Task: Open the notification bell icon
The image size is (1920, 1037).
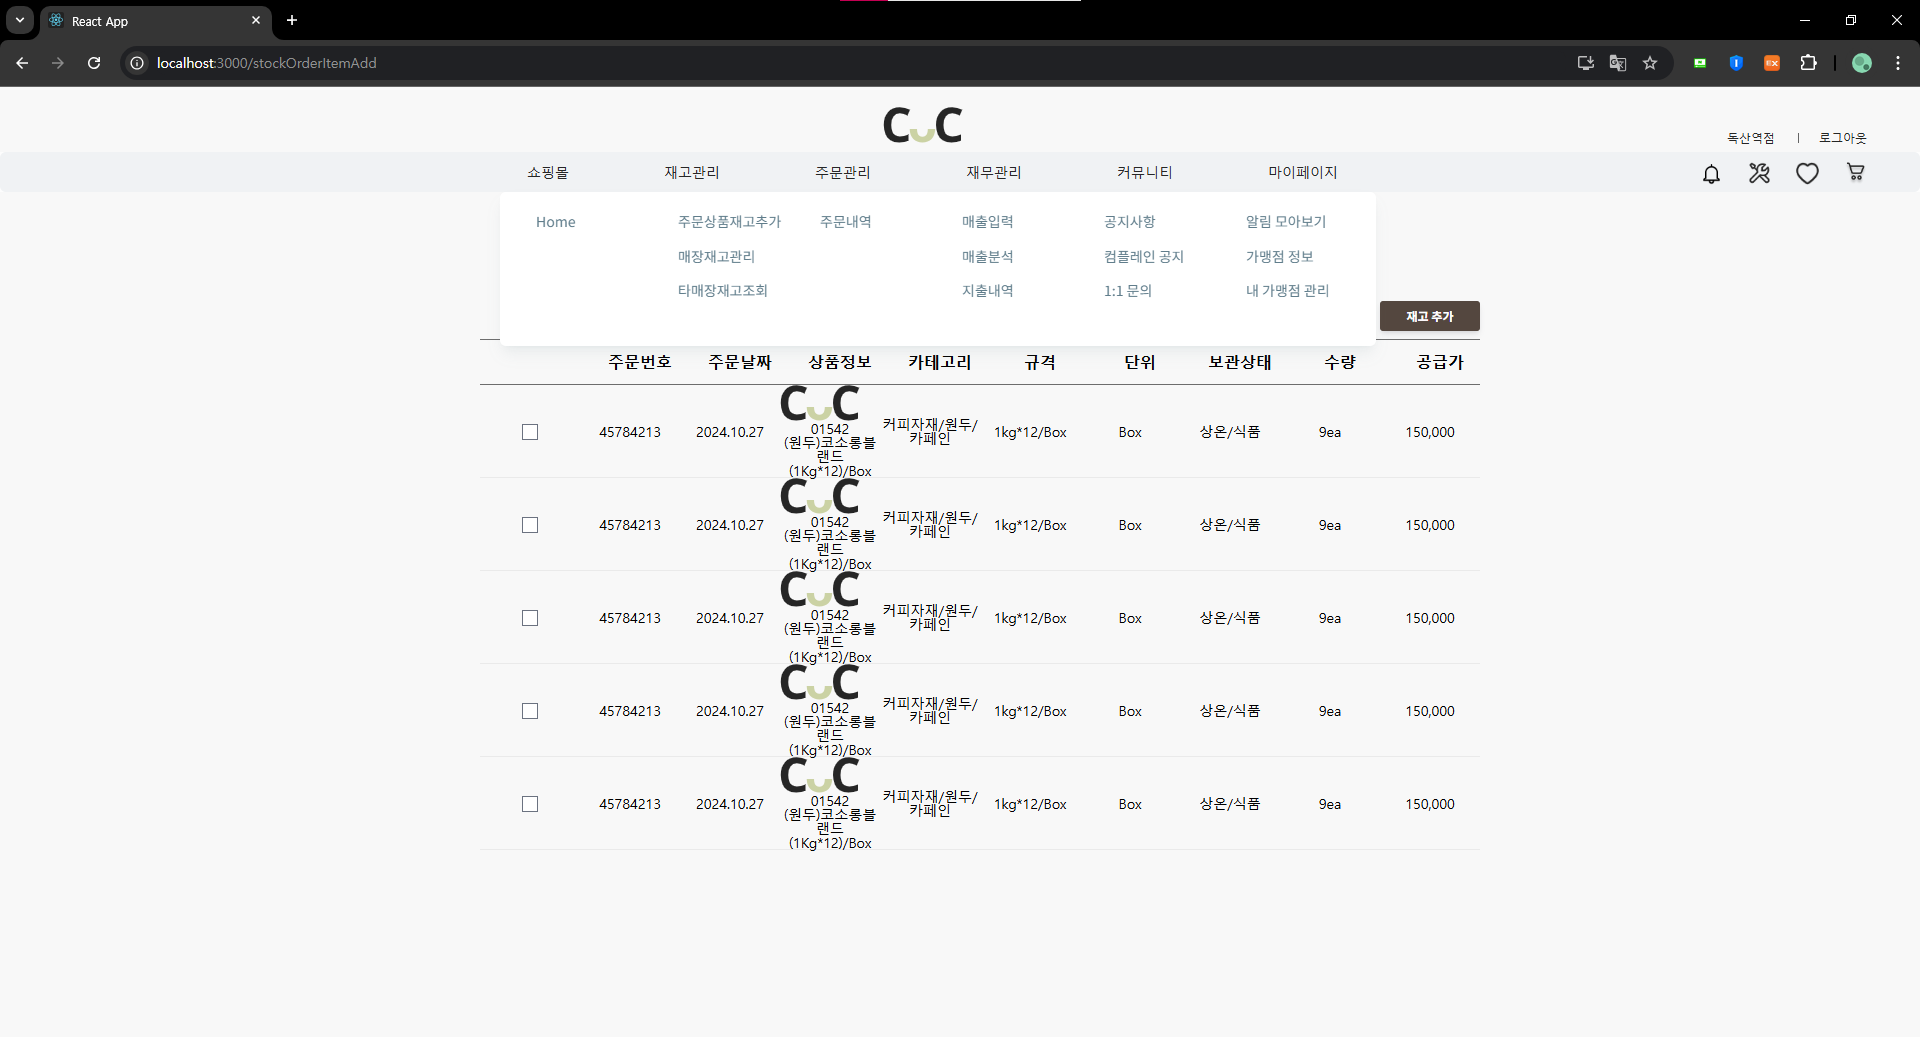Action: pos(1711,174)
